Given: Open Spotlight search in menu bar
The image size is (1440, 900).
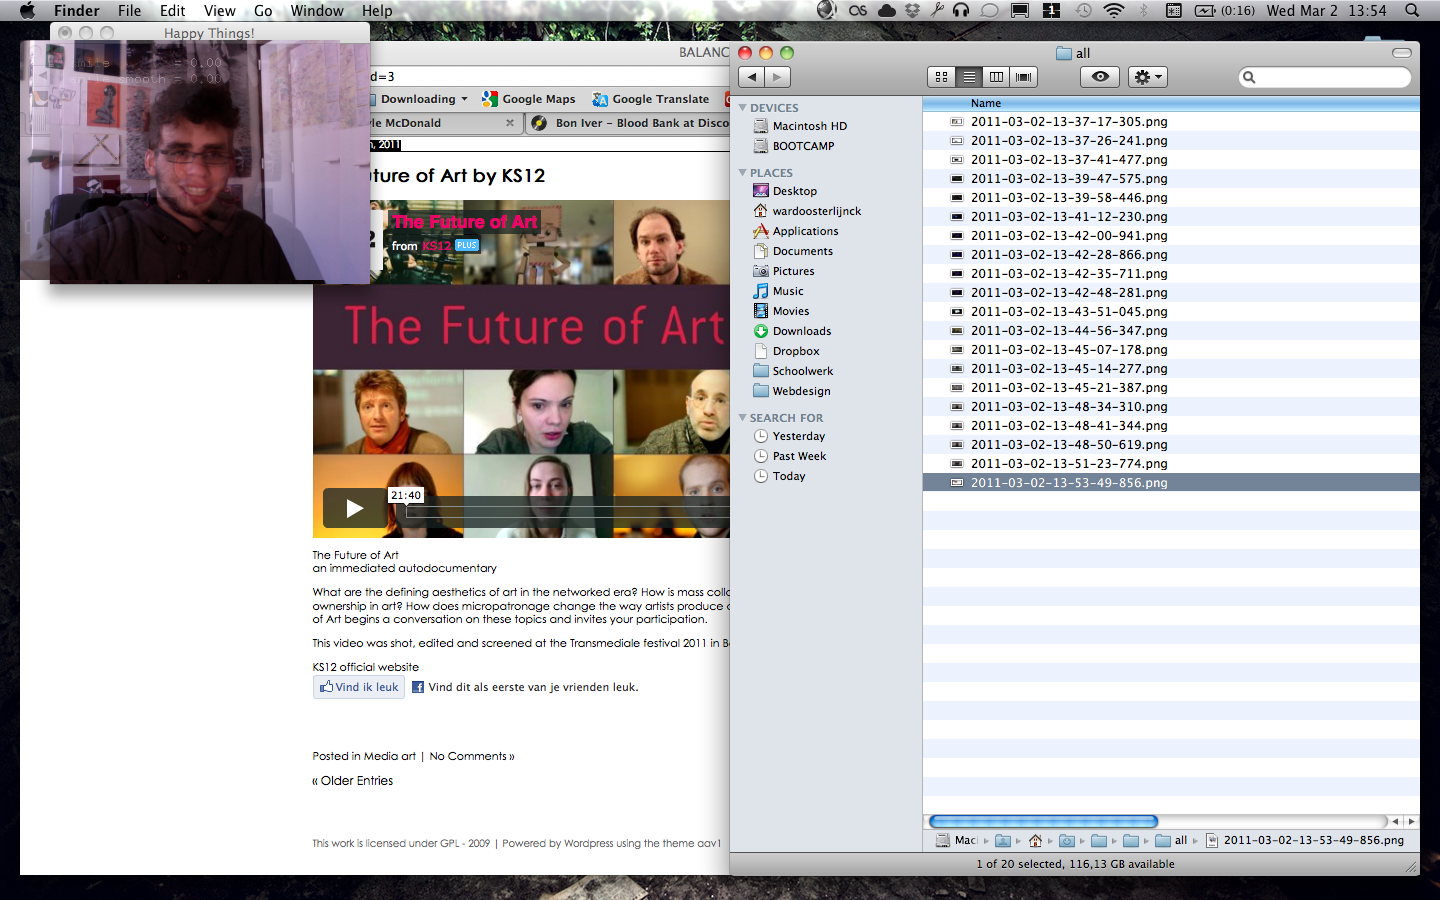Looking at the screenshot, I should [1412, 11].
